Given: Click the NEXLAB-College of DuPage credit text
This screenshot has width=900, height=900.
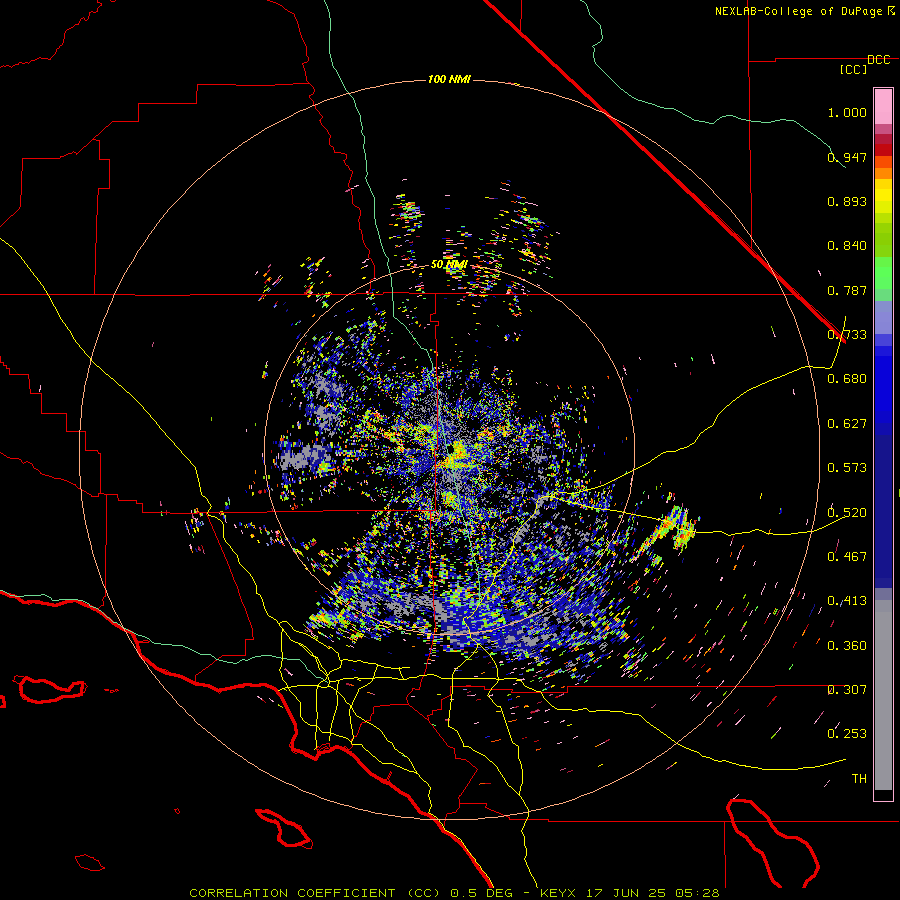Looking at the screenshot, I should point(798,11).
